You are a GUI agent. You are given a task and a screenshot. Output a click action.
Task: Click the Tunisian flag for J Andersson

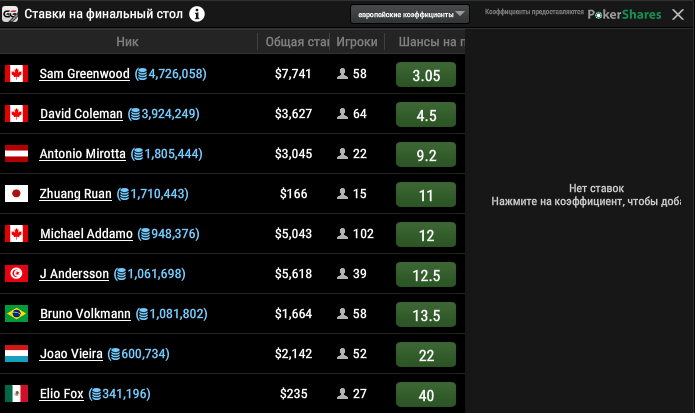click(16, 274)
